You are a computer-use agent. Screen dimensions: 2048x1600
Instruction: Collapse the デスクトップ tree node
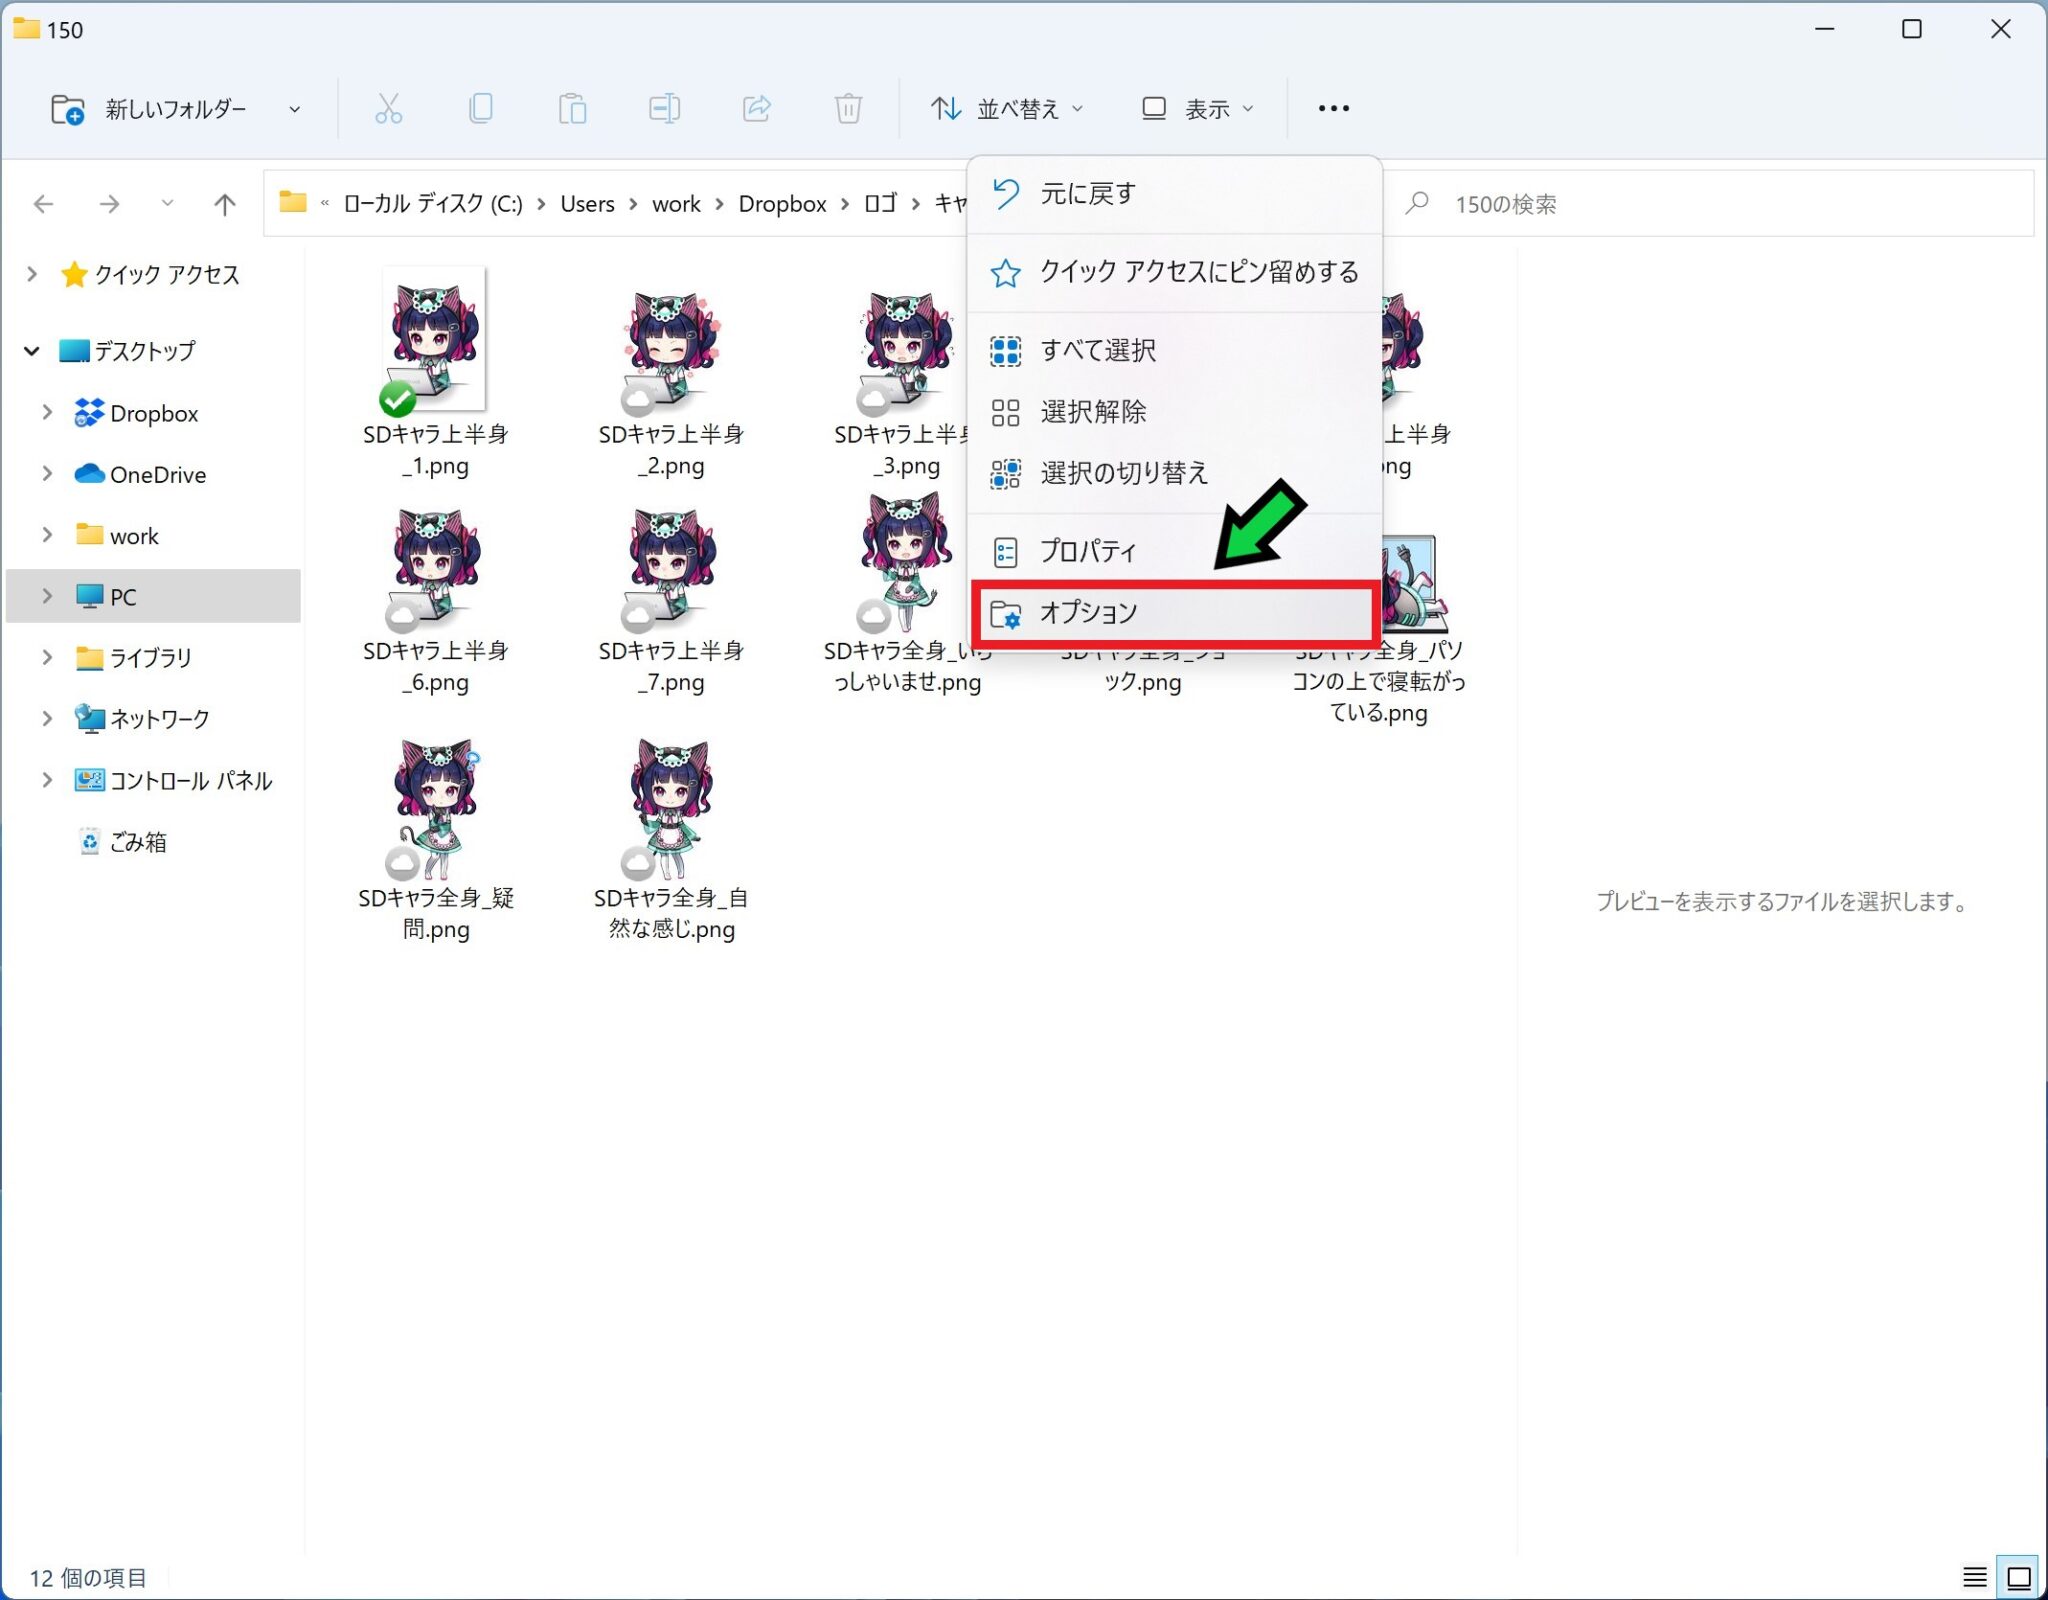point(32,351)
